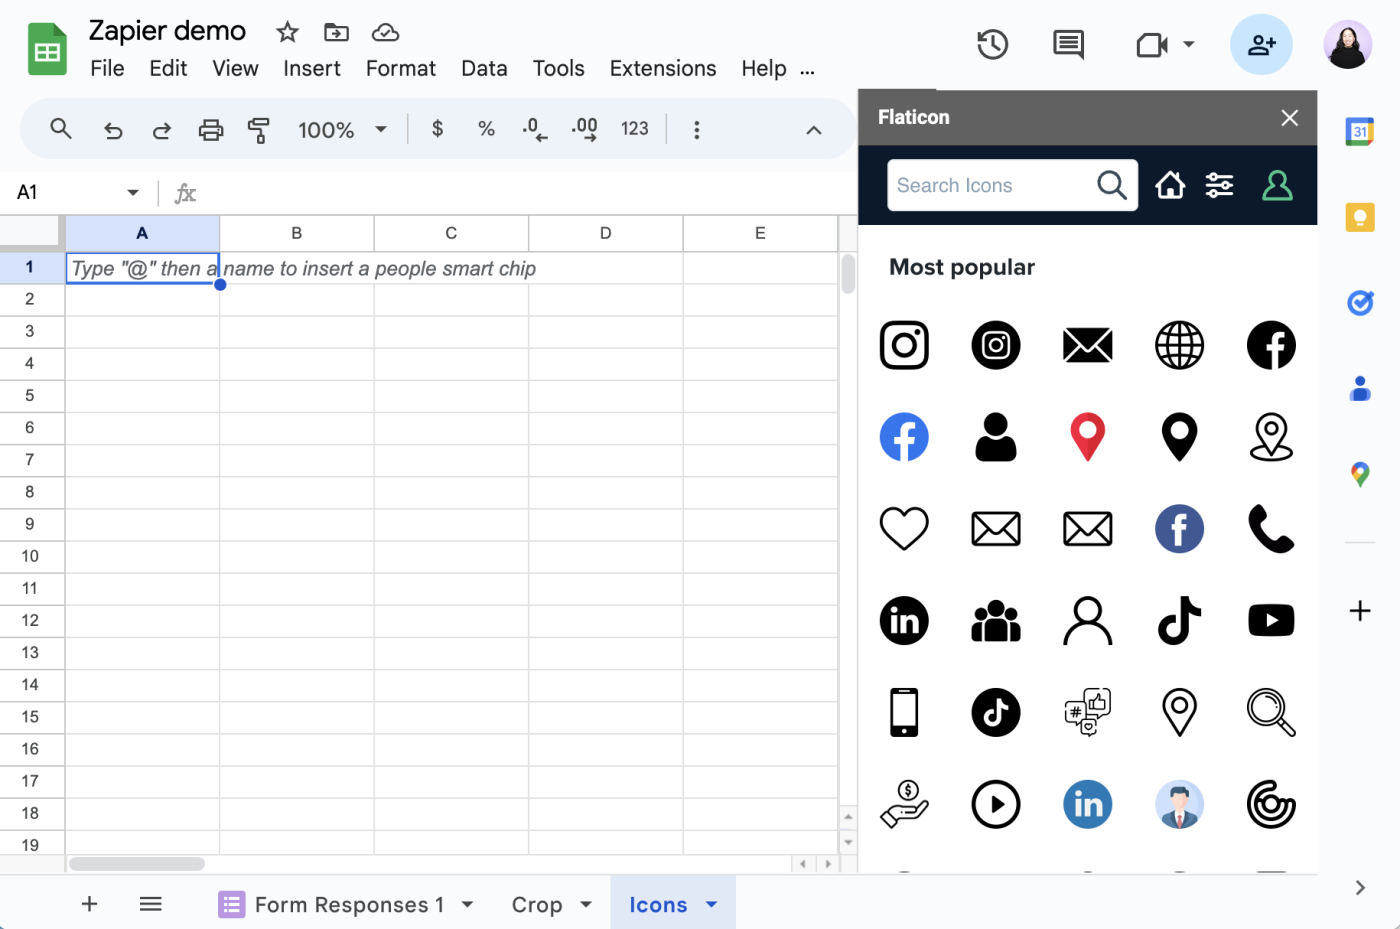Click the Share button
This screenshot has height=929, width=1400.
[x=1261, y=44]
